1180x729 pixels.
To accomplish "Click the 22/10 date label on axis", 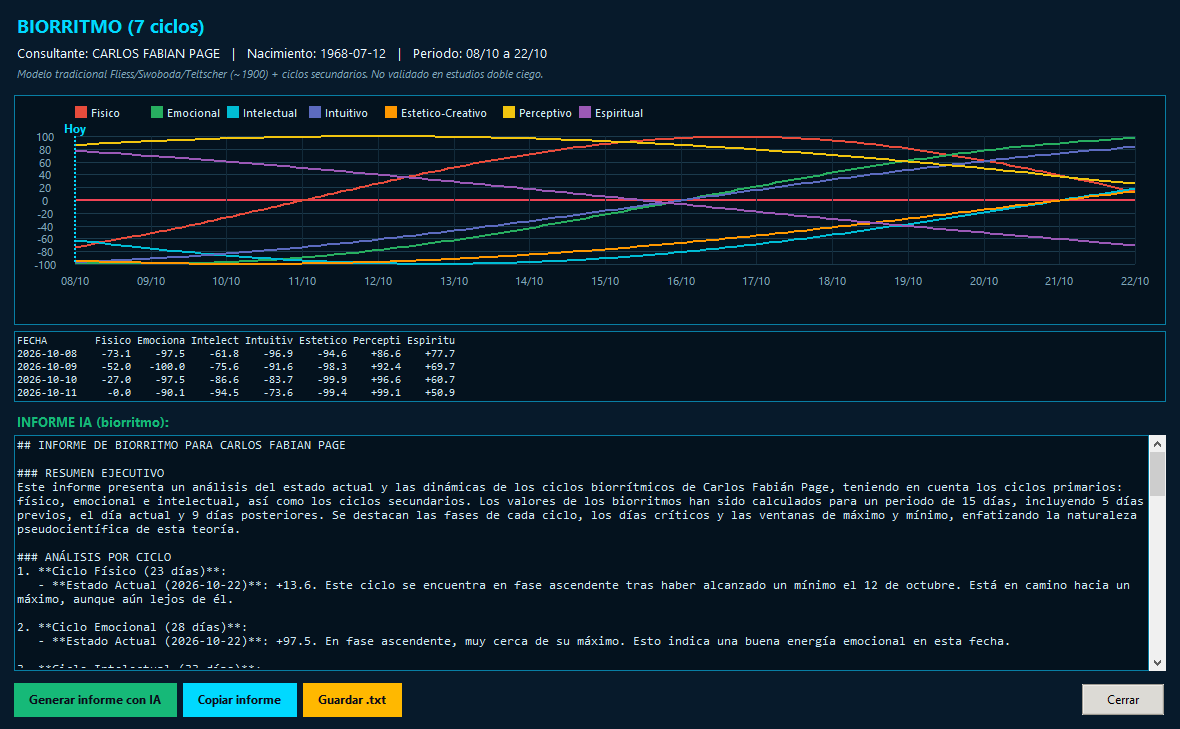I will [x=1135, y=281].
